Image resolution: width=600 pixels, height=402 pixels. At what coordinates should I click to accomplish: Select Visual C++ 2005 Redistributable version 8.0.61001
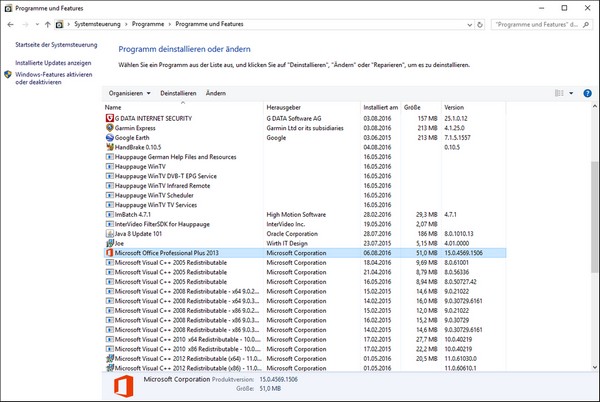305,262
